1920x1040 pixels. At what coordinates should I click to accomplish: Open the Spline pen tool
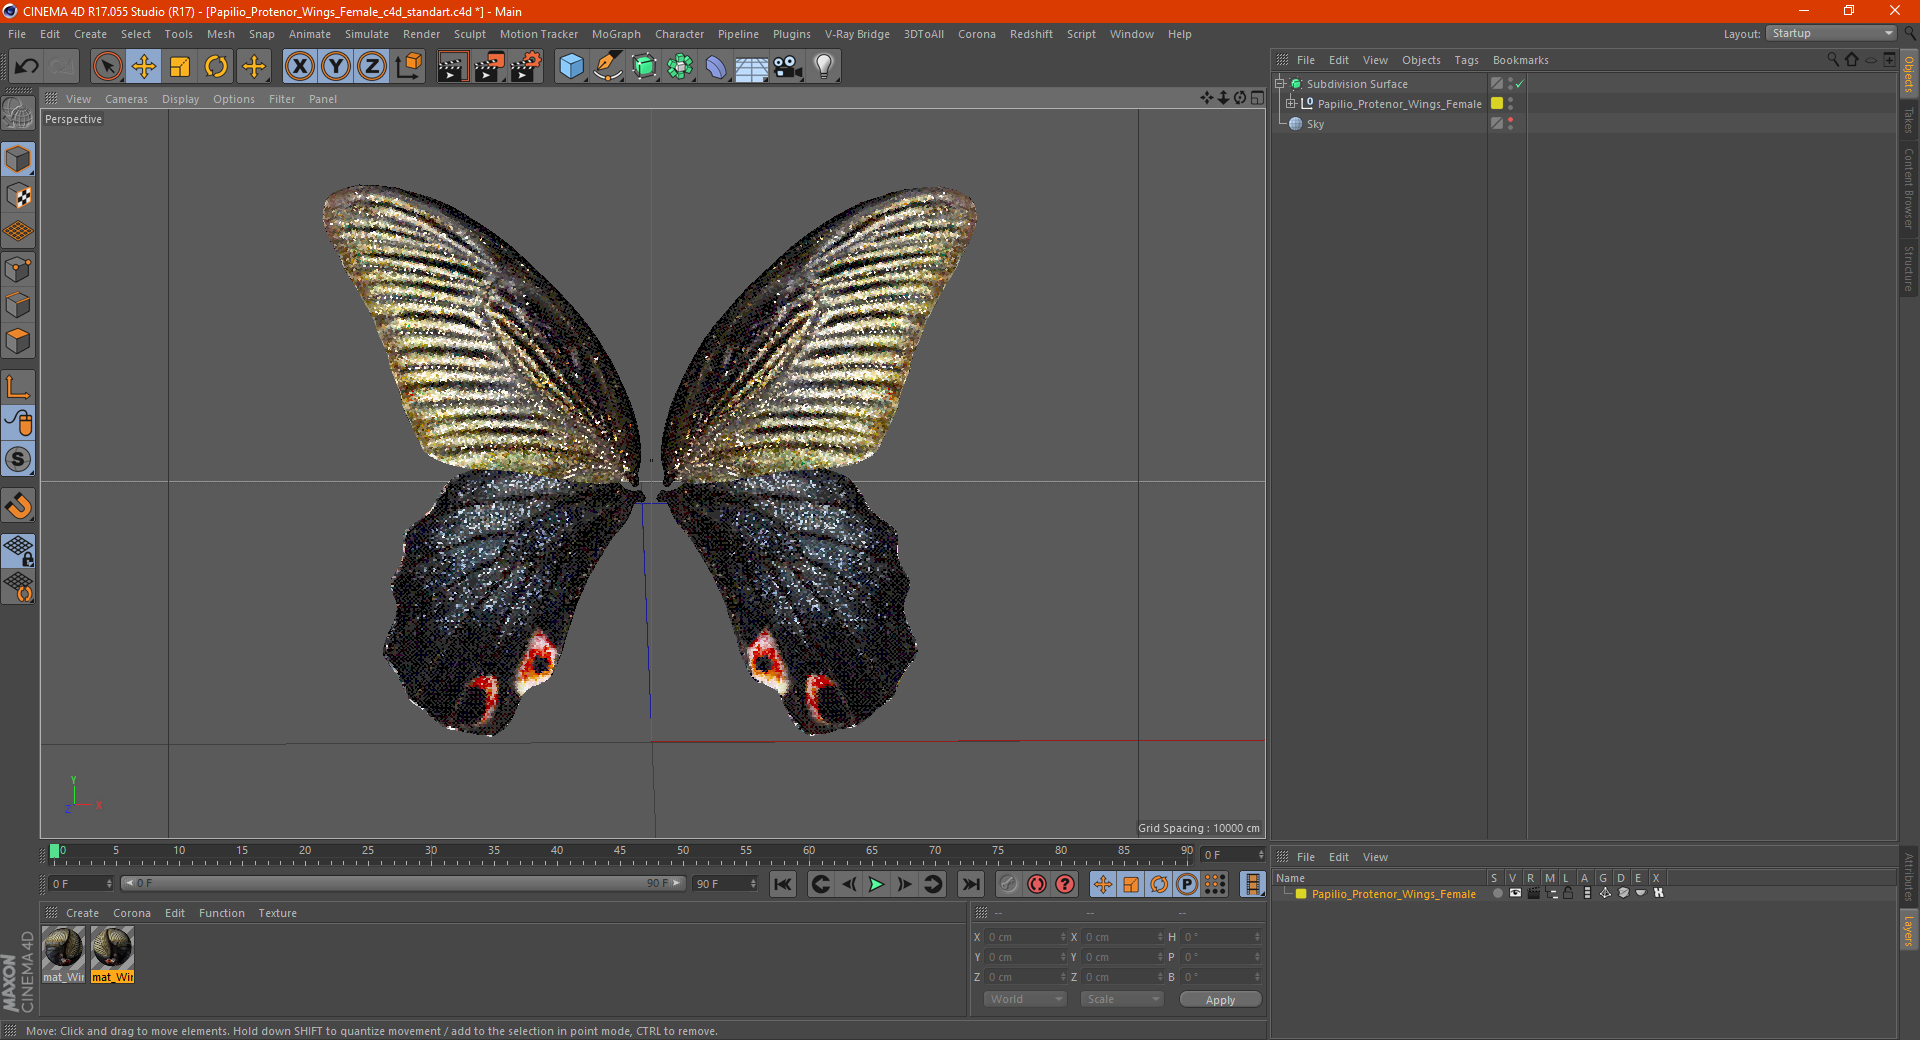(608, 67)
